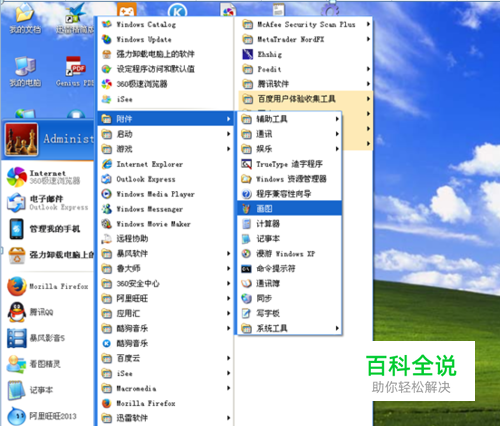Image resolution: width=500 pixels, height=426 pixels.
Task: Open Windows Messenger
Action: click(166, 209)
